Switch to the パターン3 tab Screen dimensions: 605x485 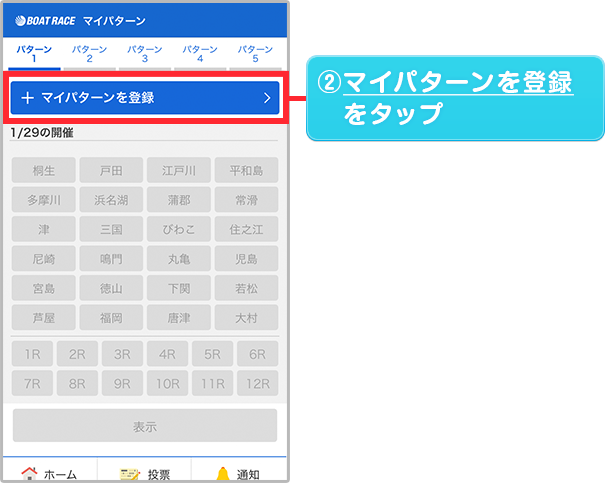(144, 54)
